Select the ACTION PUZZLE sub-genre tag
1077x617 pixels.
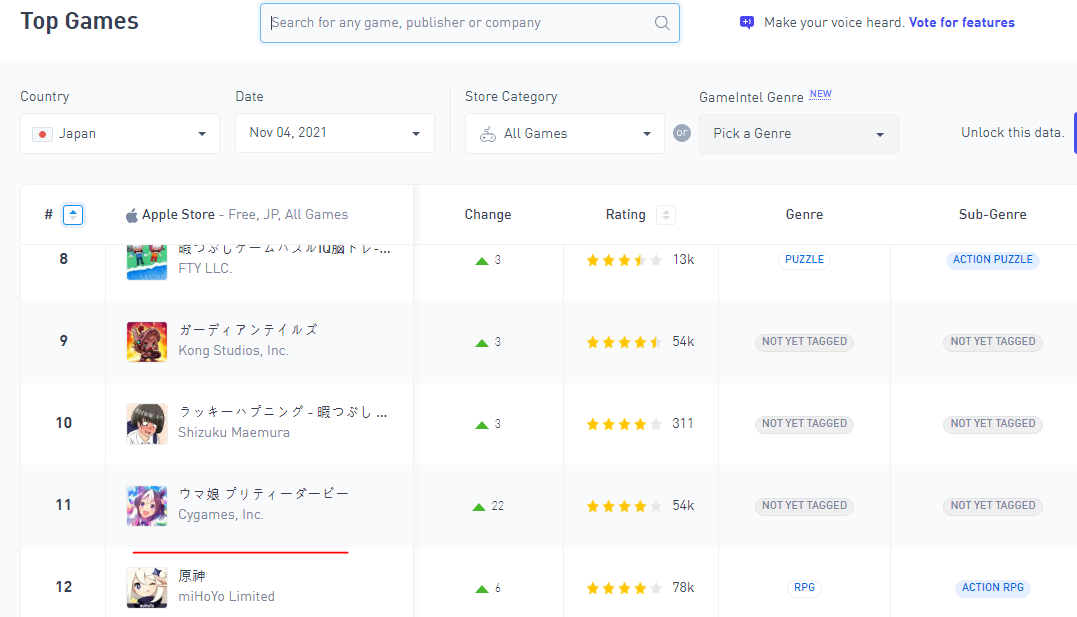(x=993, y=260)
